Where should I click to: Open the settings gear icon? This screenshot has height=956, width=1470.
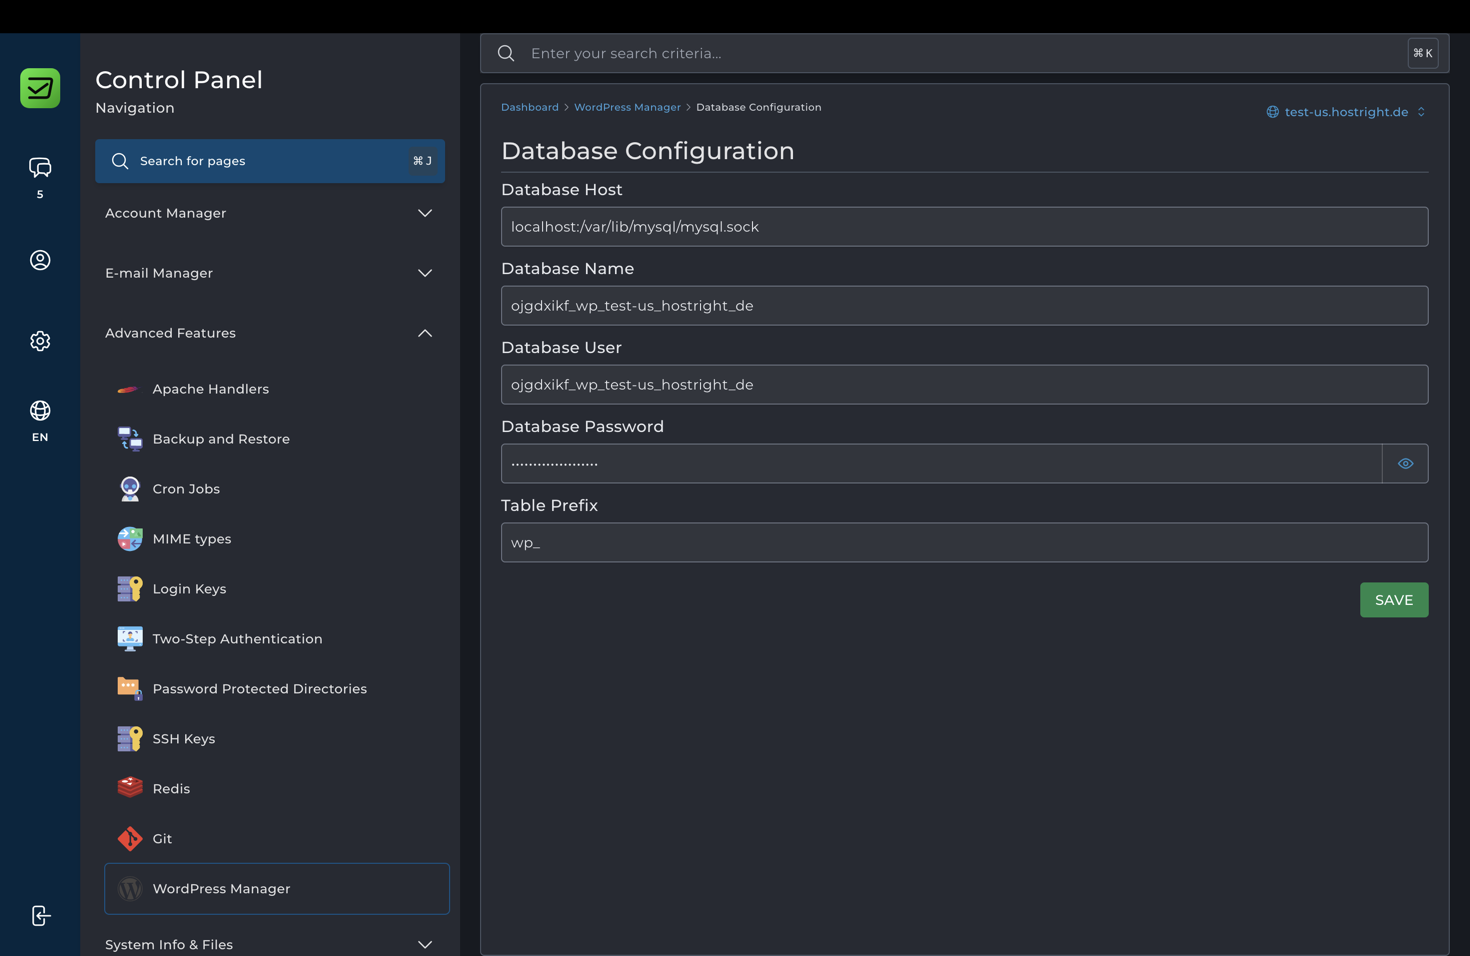40,341
